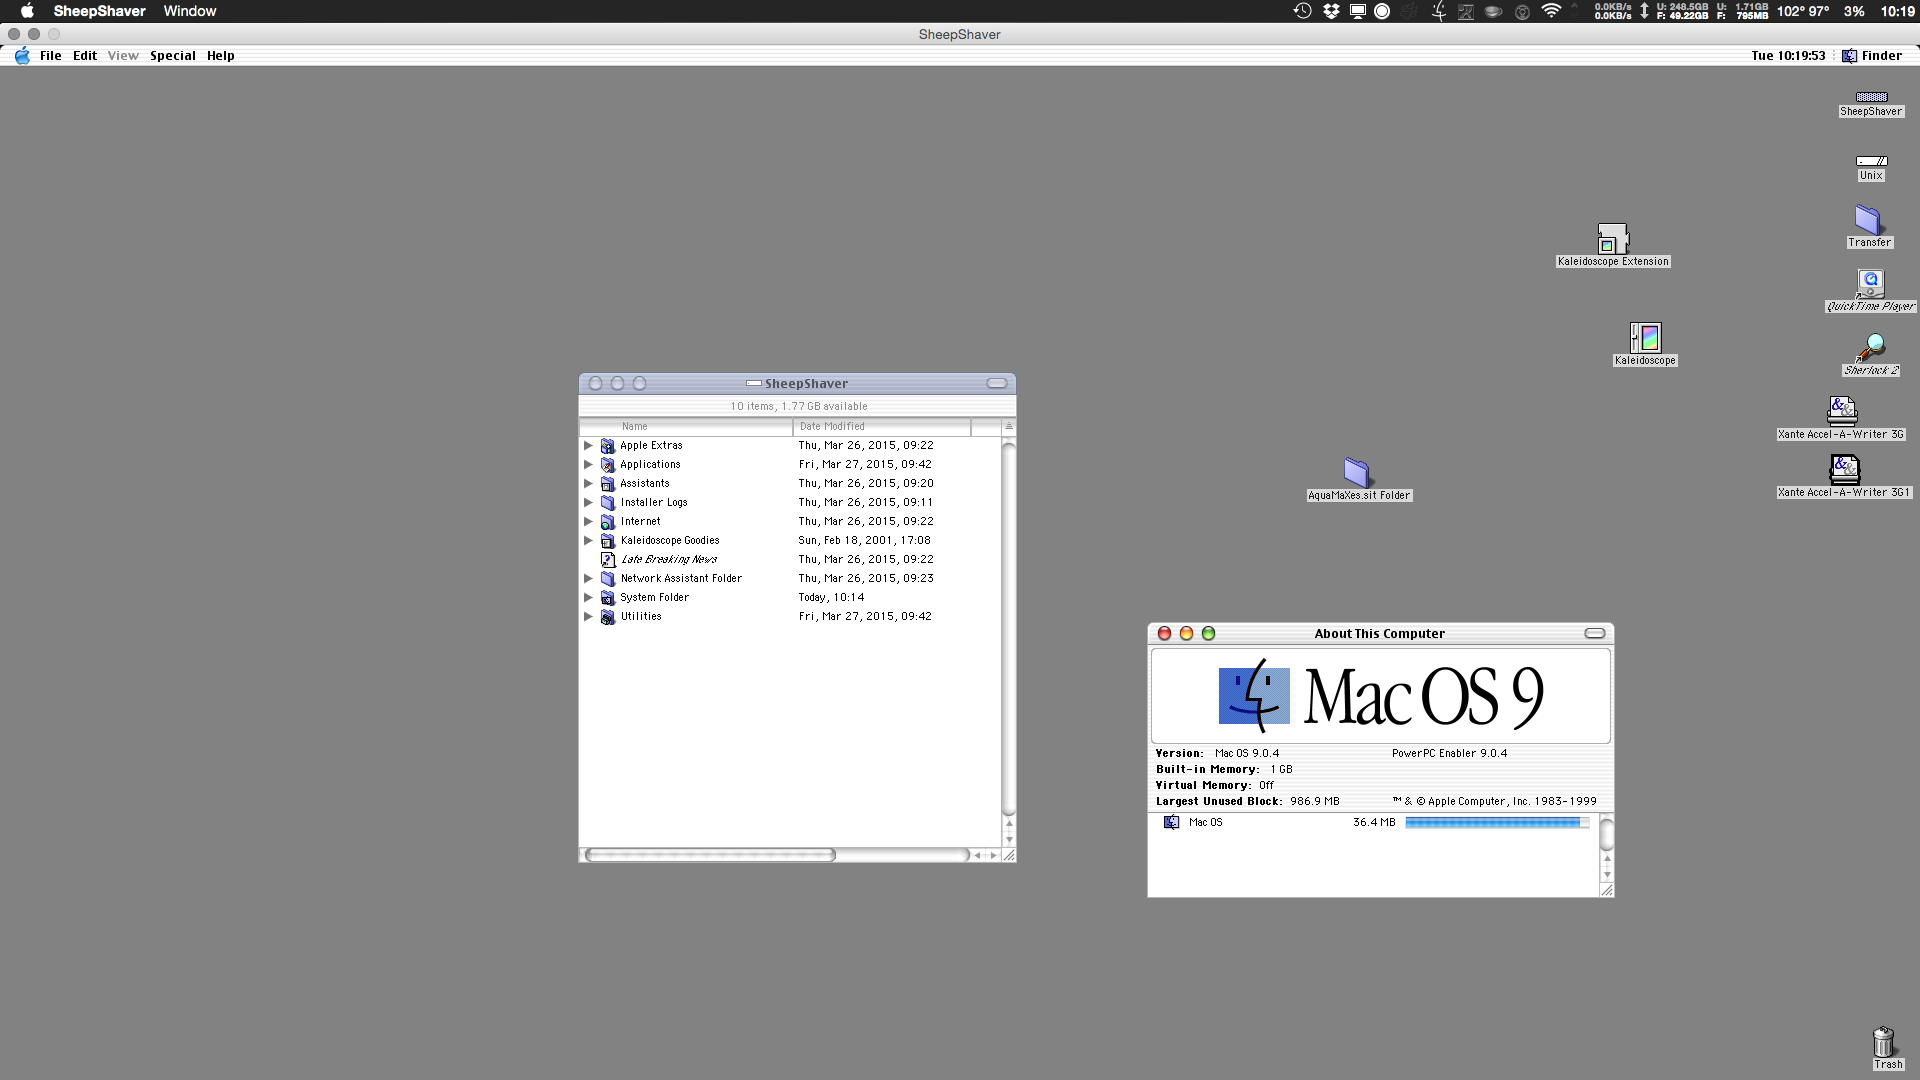Screen dimensions: 1920x1080
Task: Collapse About This Computer window windowshade
Action: tap(1595, 634)
